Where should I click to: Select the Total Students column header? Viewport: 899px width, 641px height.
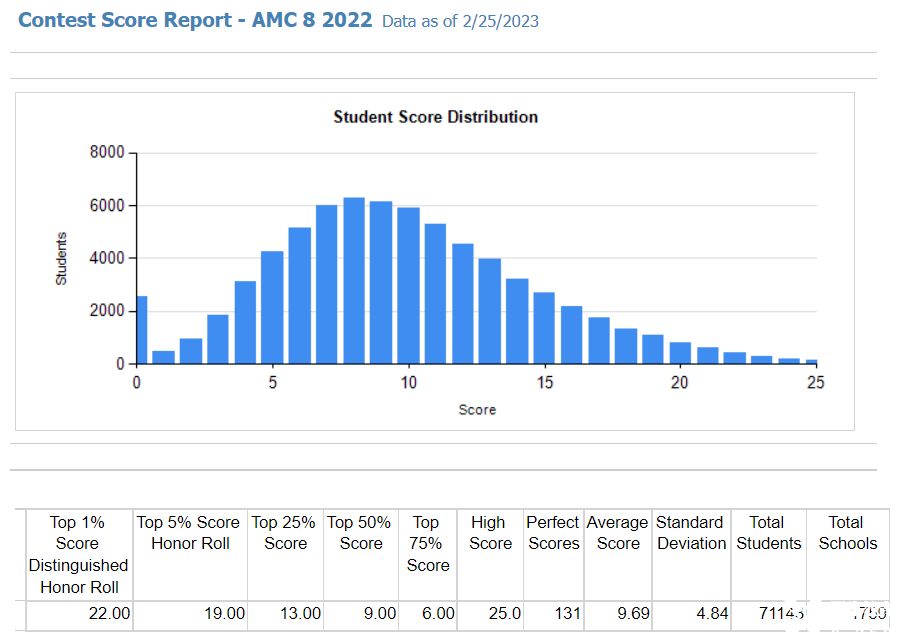tap(769, 533)
